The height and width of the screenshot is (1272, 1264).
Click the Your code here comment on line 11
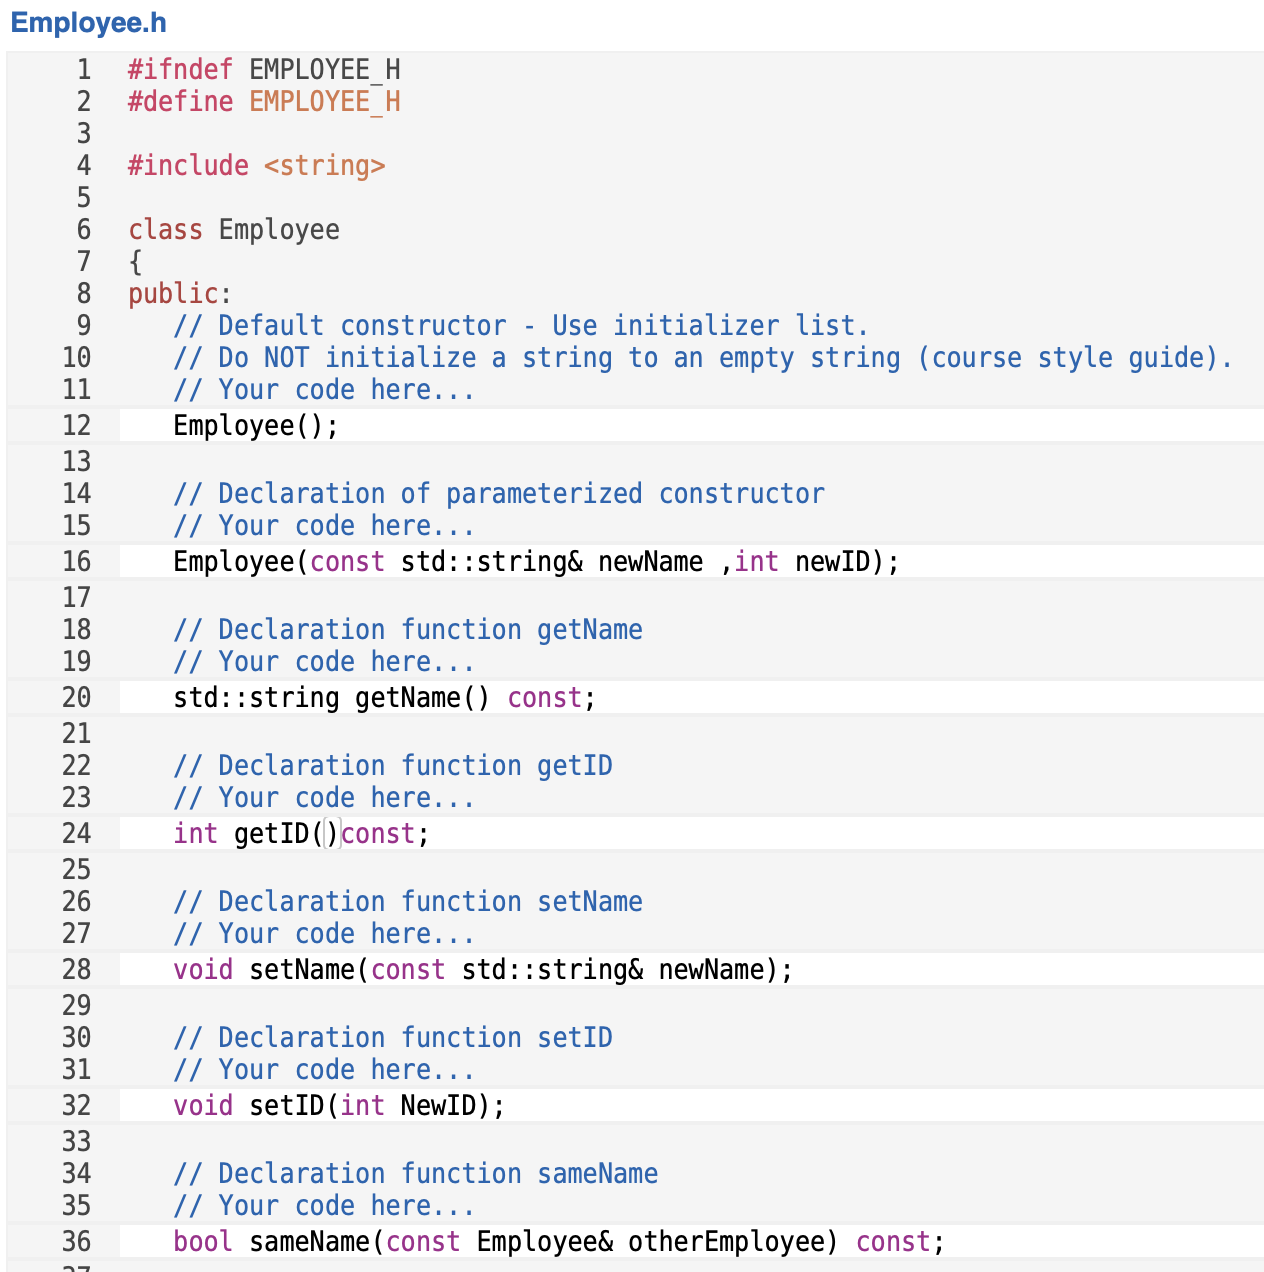coord(323,389)
